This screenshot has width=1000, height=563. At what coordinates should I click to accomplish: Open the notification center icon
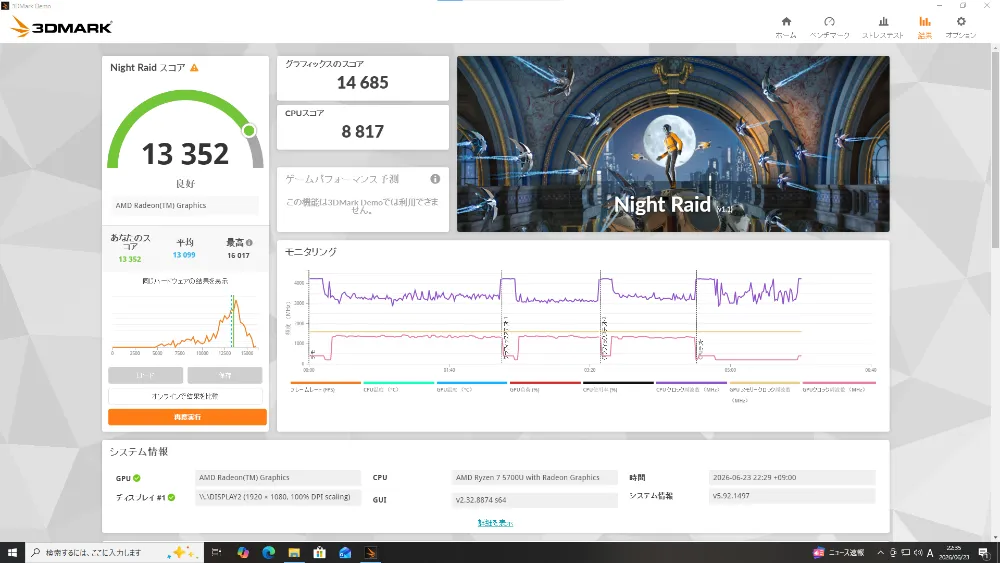pos(983,552)
